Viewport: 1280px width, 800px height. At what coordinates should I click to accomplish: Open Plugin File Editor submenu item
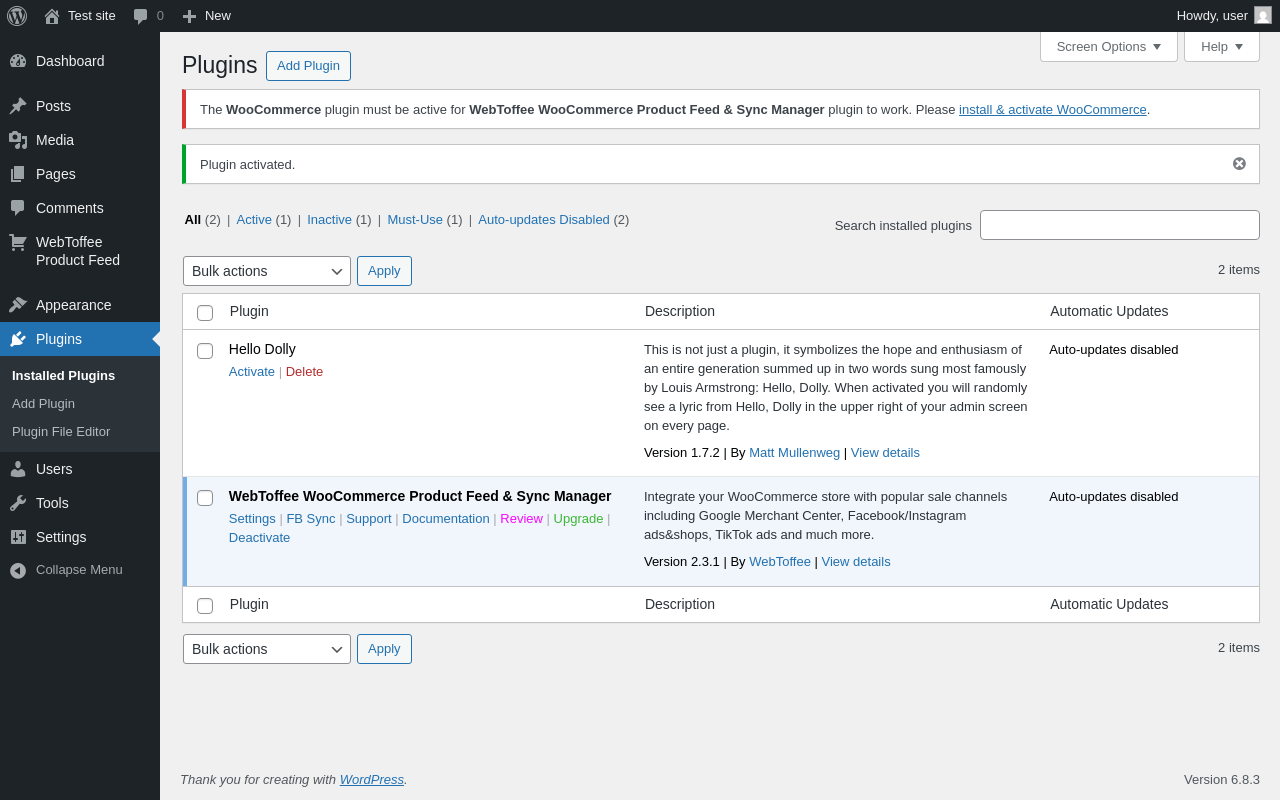click(61, 432)
